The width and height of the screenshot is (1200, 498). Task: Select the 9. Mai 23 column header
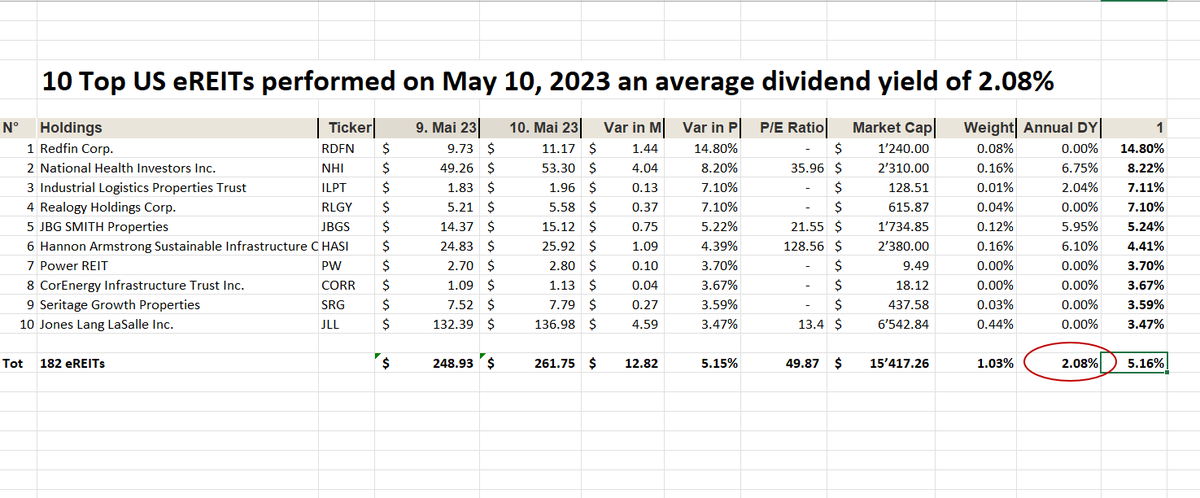[x=429, y=128]
